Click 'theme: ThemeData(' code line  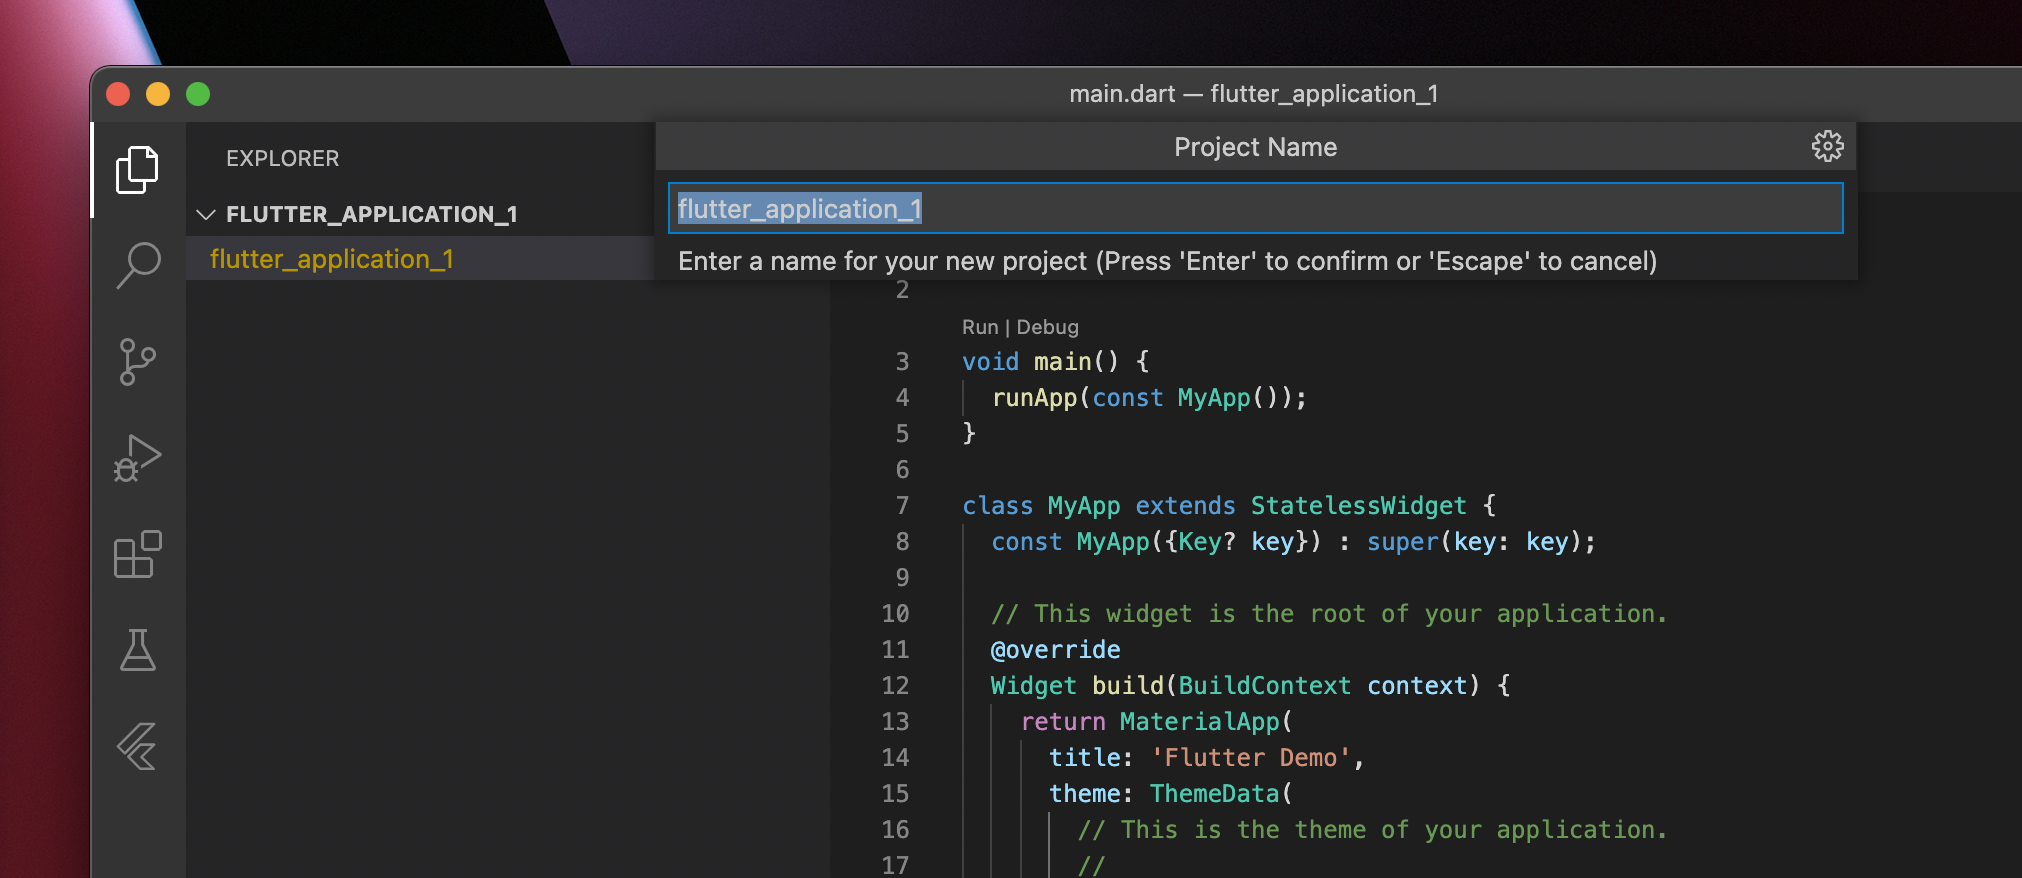[x=1170, y=793]
